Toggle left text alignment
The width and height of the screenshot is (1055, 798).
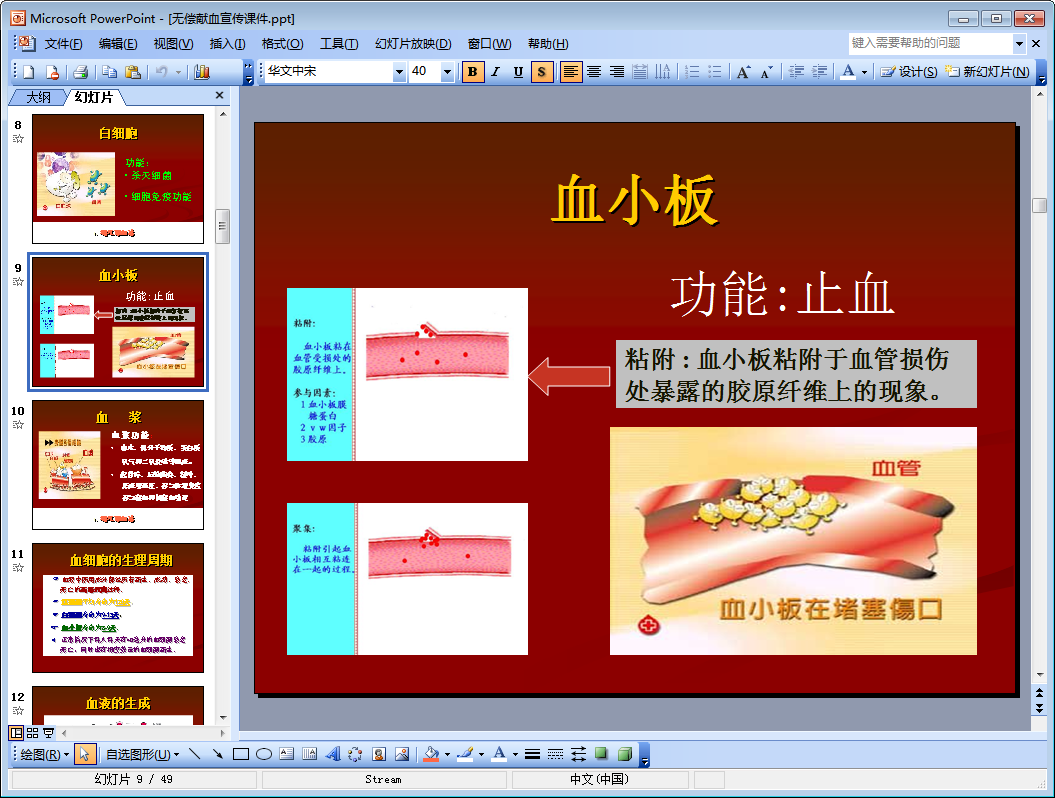pos(571,71)
